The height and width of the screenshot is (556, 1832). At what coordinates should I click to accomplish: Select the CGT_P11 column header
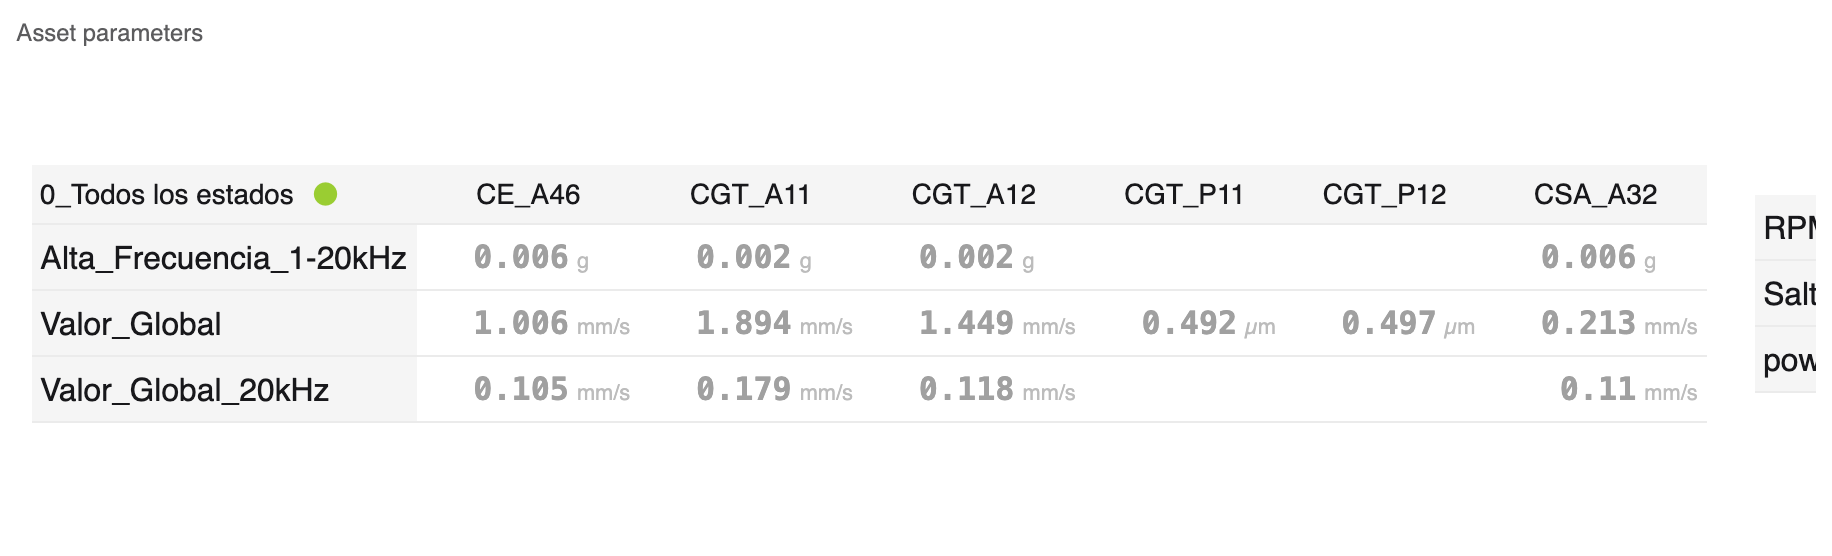(x=1184, y=194)
